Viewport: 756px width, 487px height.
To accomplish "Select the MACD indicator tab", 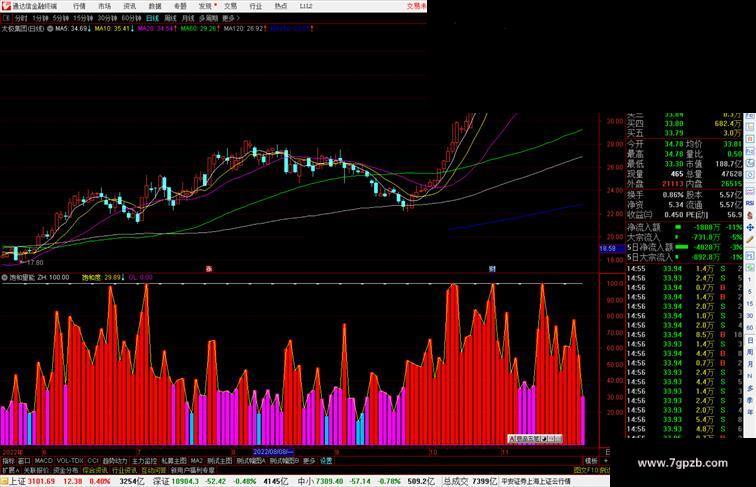I will tap(43, 461).
